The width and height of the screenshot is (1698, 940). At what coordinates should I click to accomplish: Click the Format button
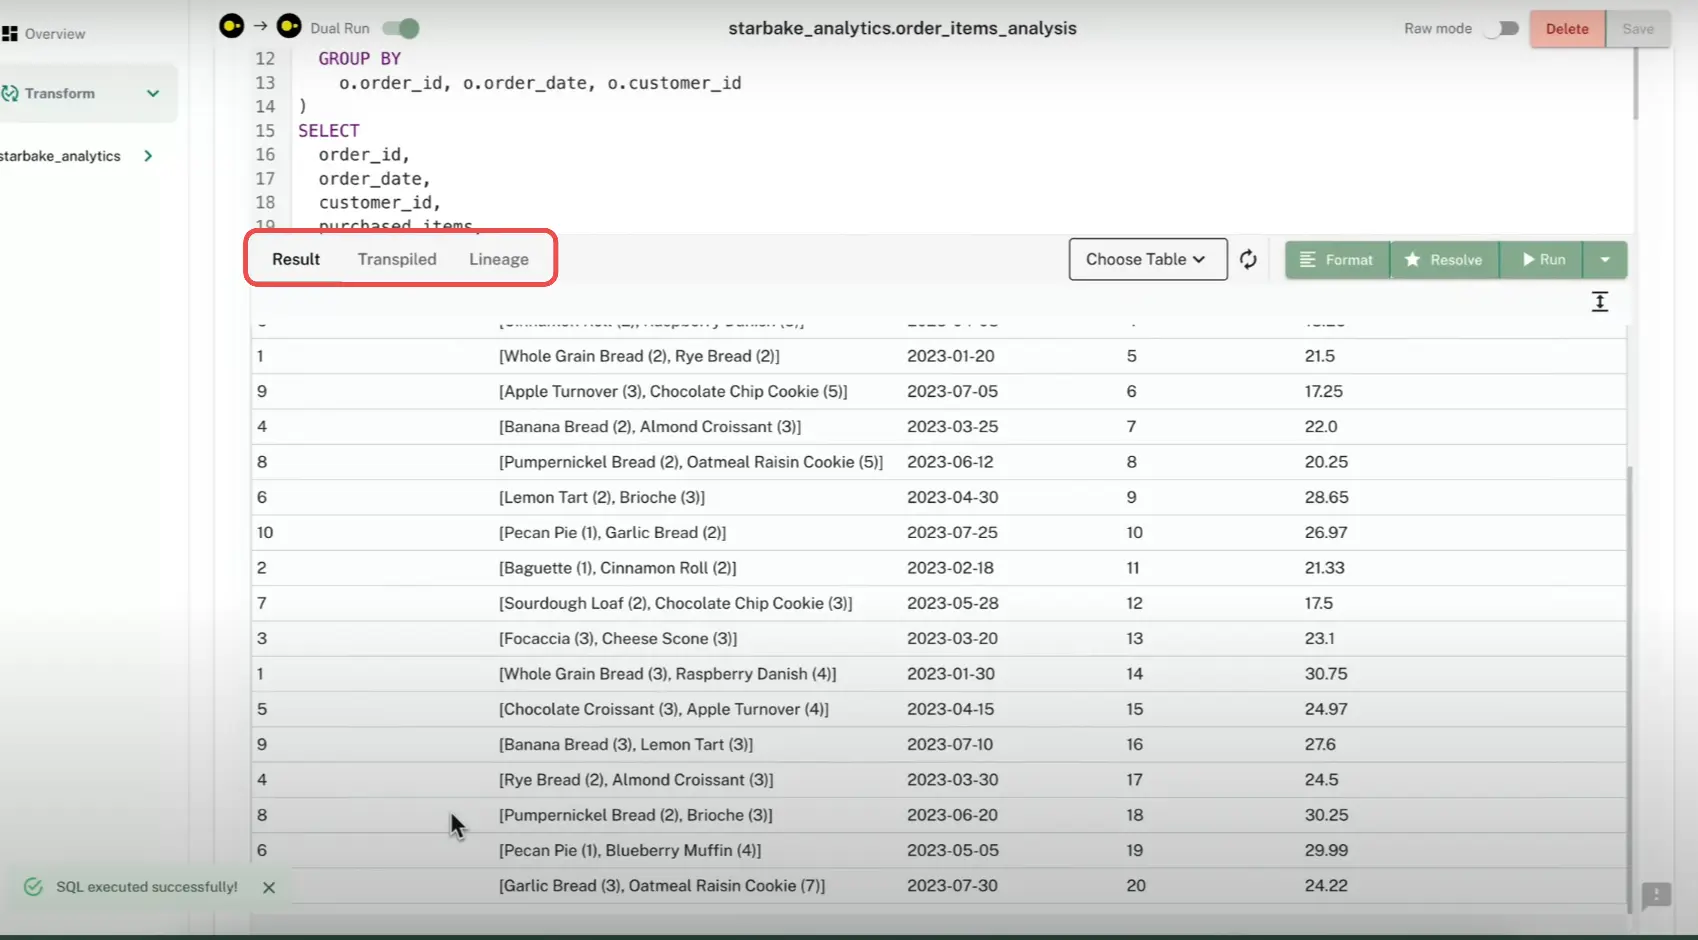pyautogui.click(x=1337, y=260)
